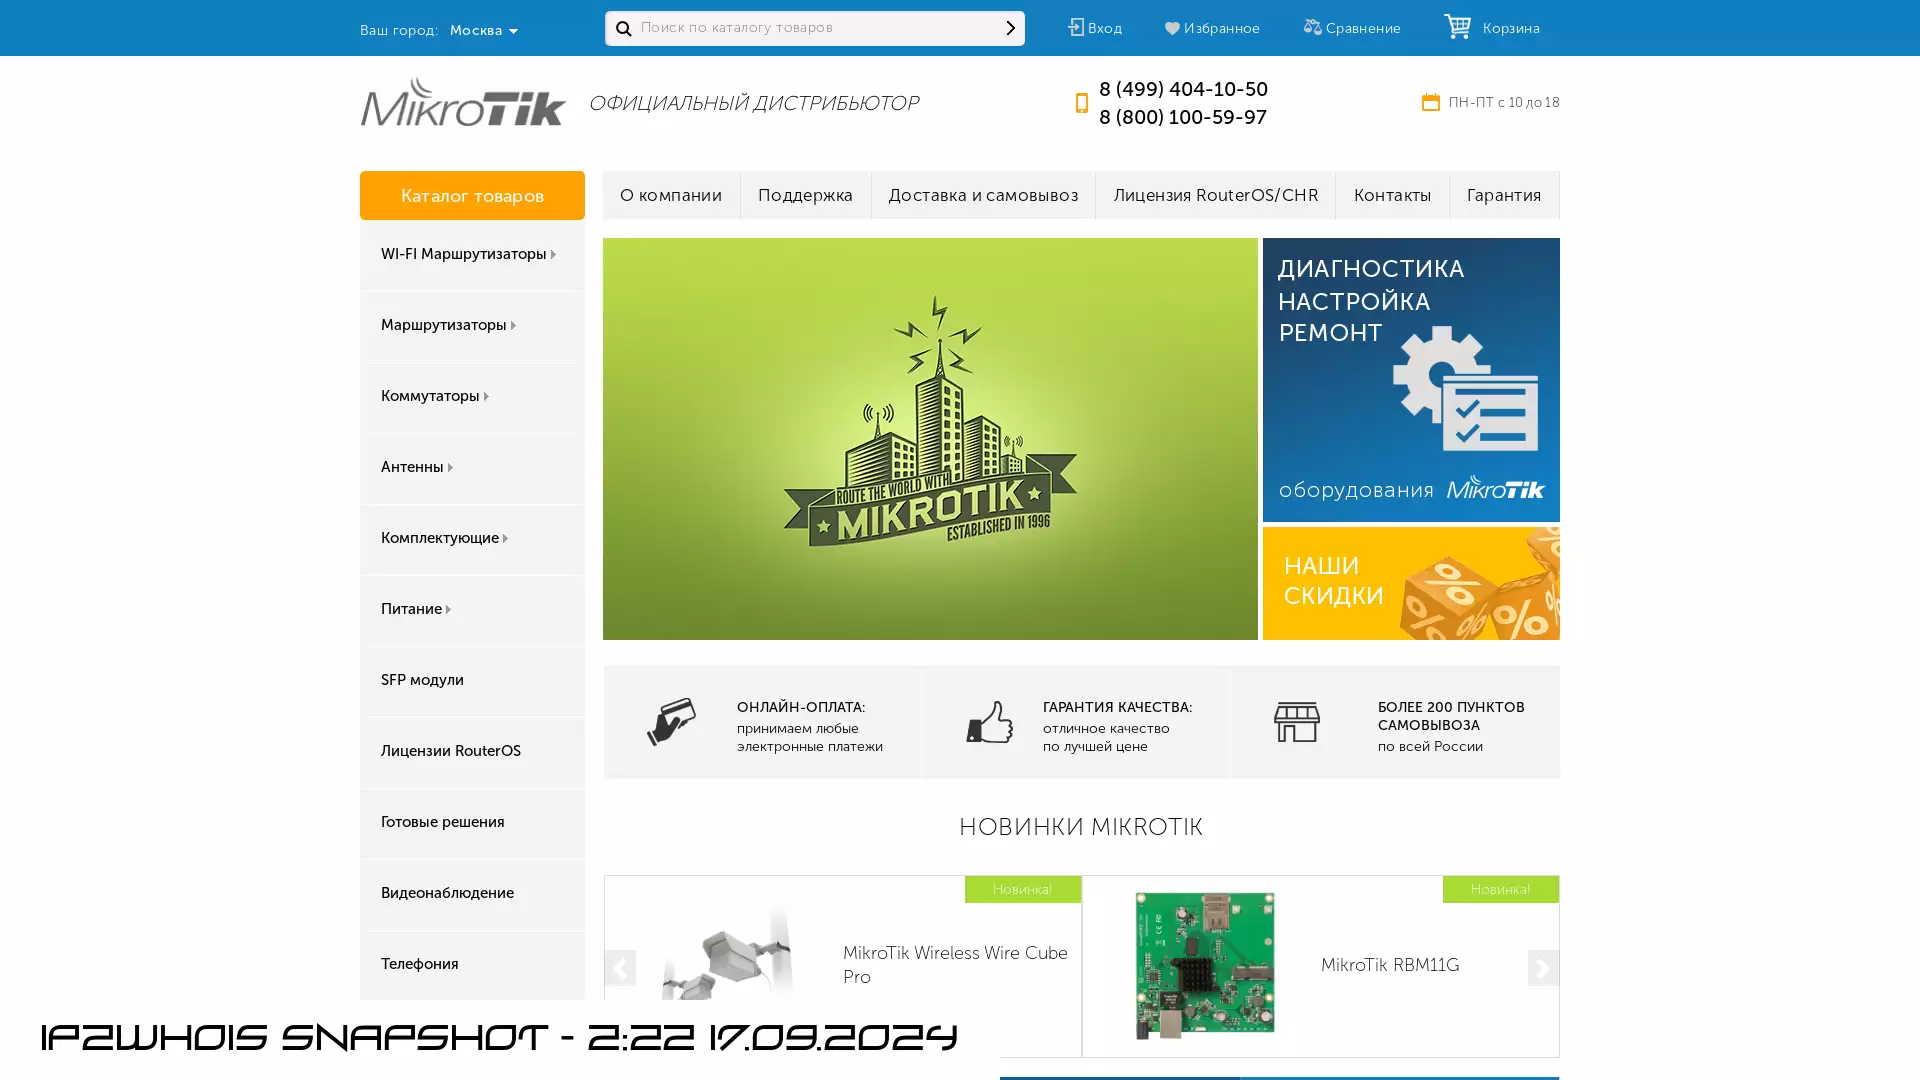Open Доставка и самовывоз page
Screen dimensions: 1920x1080
click(983, 195)
